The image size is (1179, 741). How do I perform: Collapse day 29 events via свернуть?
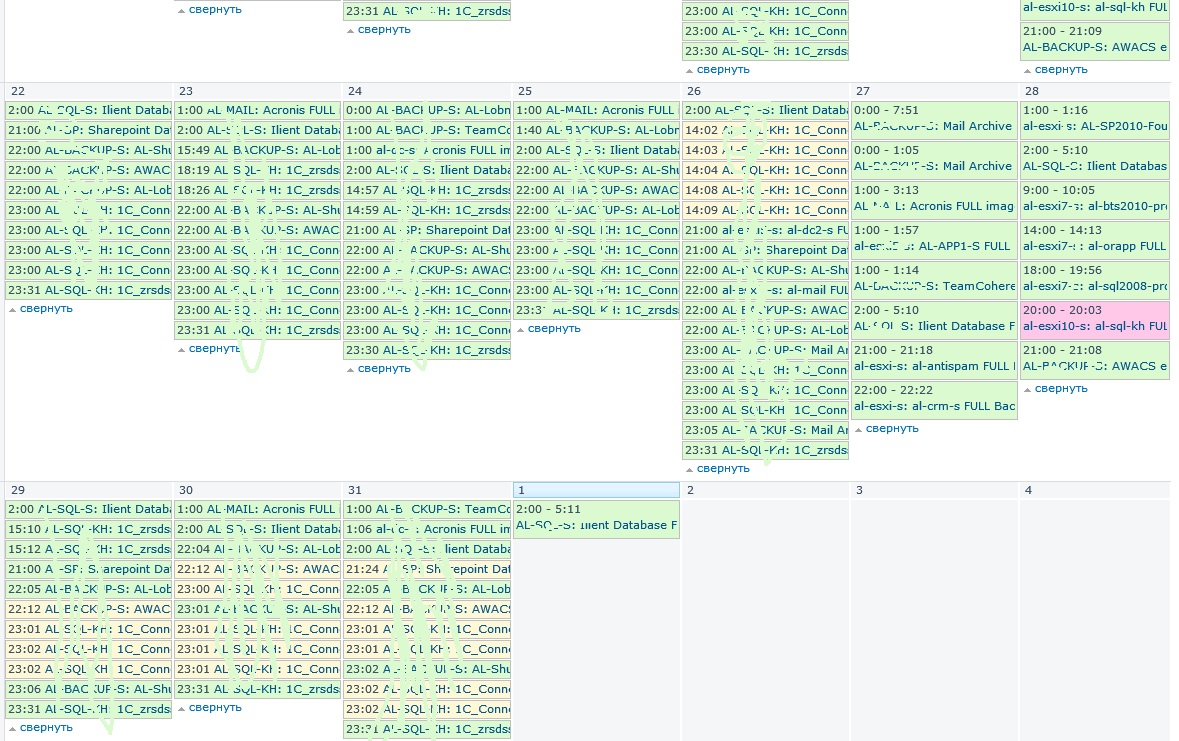pyautogui.click(x=46, y=727)
